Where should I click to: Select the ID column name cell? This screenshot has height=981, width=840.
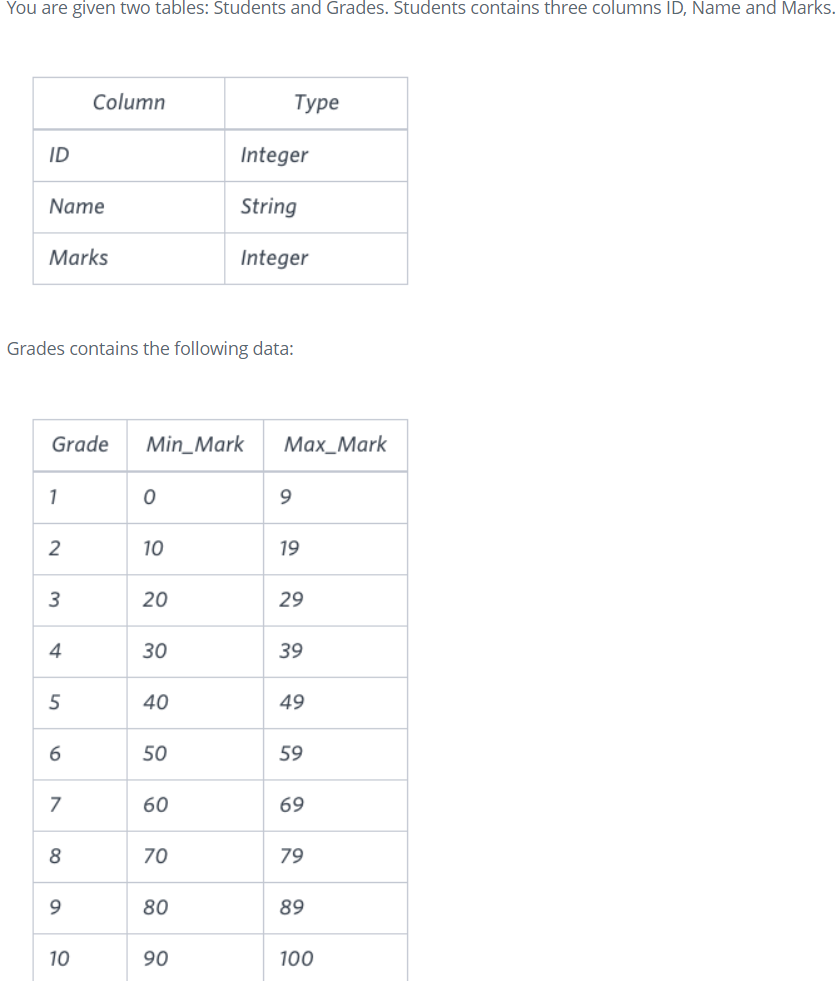[x=129, y=155]
